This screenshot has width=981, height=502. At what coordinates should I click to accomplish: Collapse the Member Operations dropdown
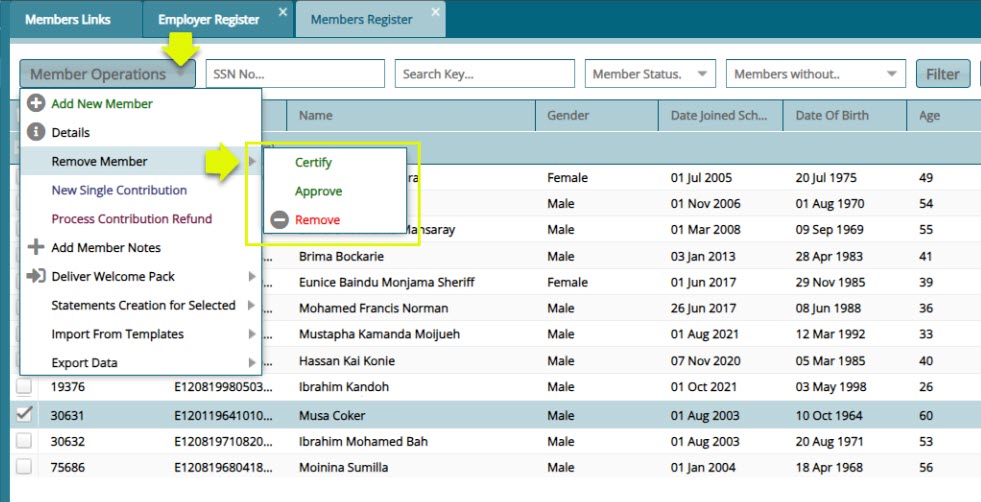pos(106,74)
